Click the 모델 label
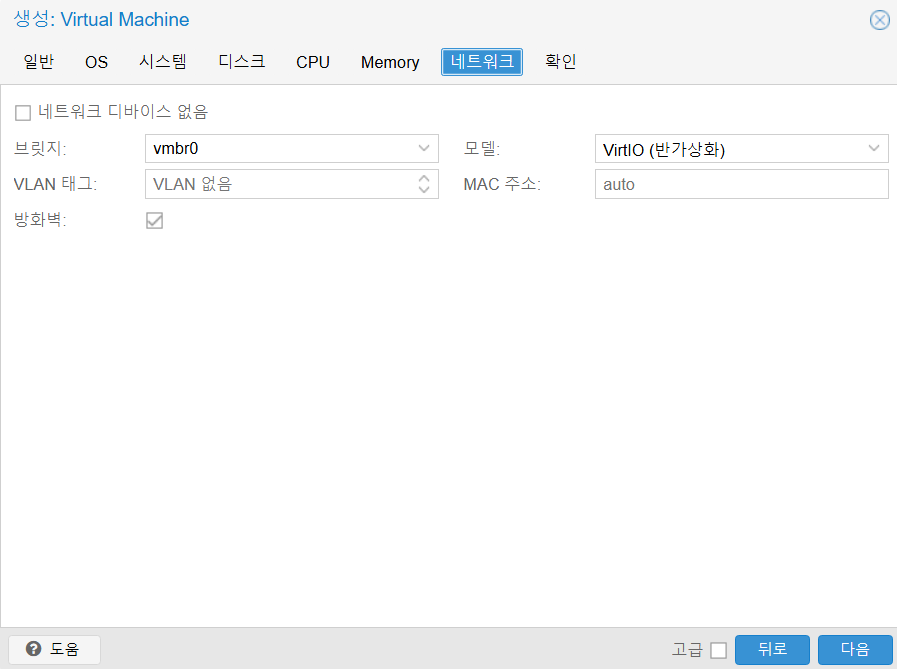The width and height of the screenshot is (897, 669). point(482,149)
